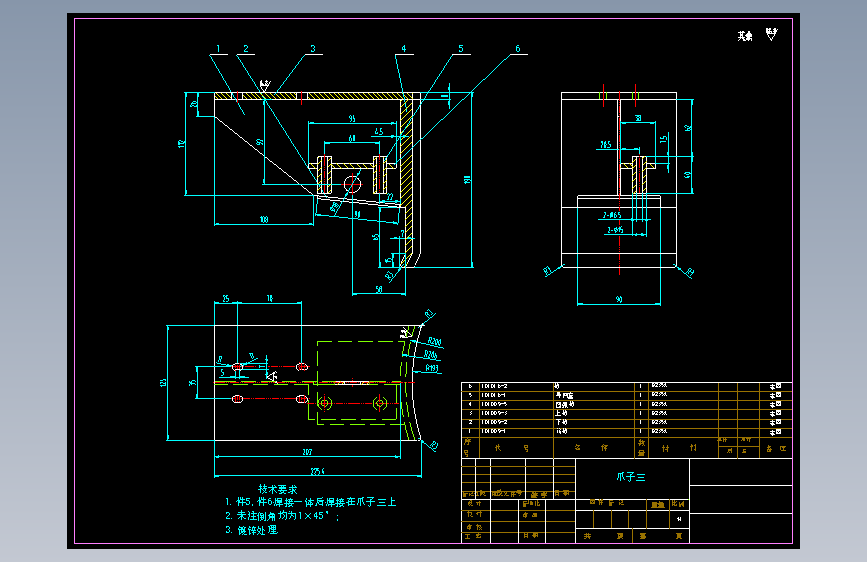Select the 2-Φ6.5 hole callout
The width and height of the screenshot is (867, 562).
pyautogui.click(x=612, y=215)
